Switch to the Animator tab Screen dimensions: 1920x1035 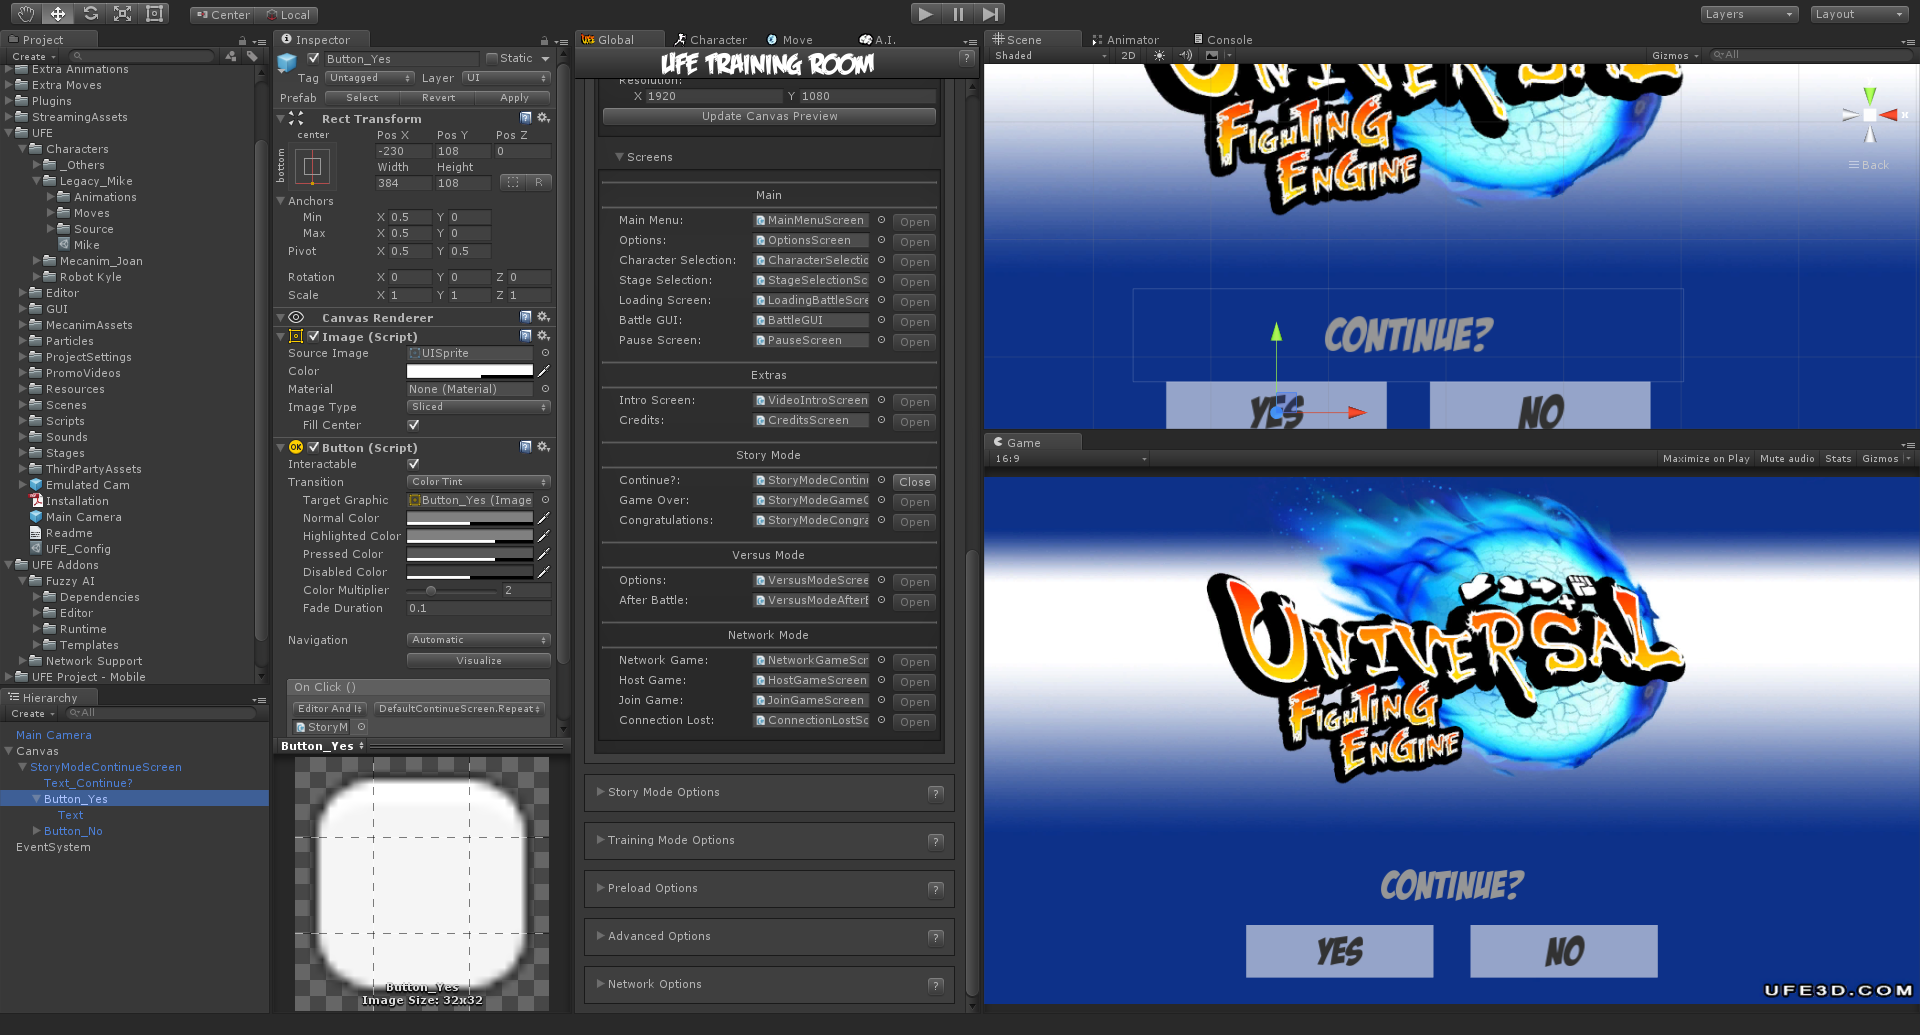tap(1125, 40)
